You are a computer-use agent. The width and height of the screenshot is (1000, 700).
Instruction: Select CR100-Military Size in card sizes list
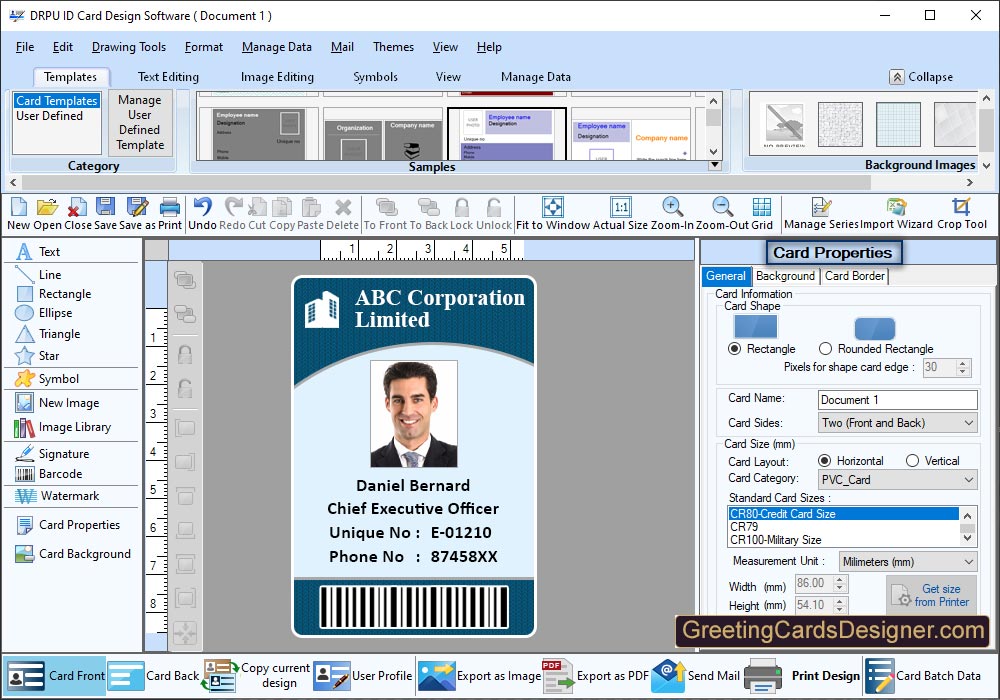[x=776, y=540]
